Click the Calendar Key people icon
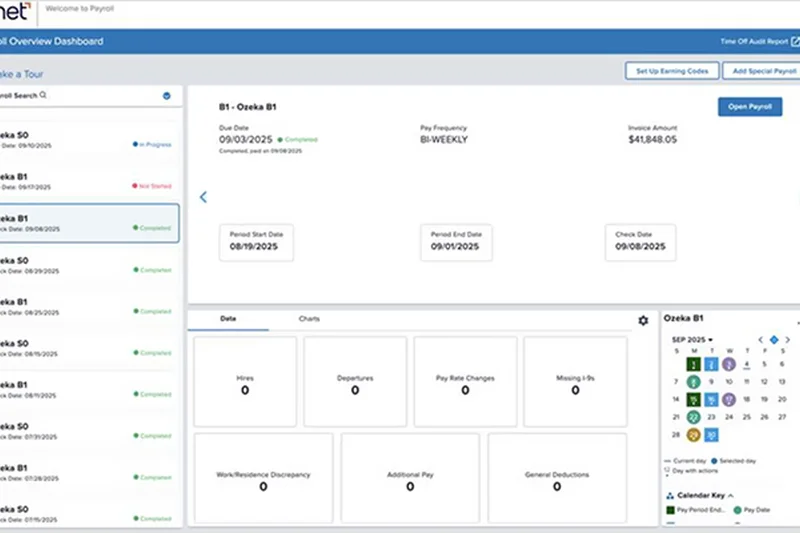Viewport: 800px width, 533px height. click(670, 495)
